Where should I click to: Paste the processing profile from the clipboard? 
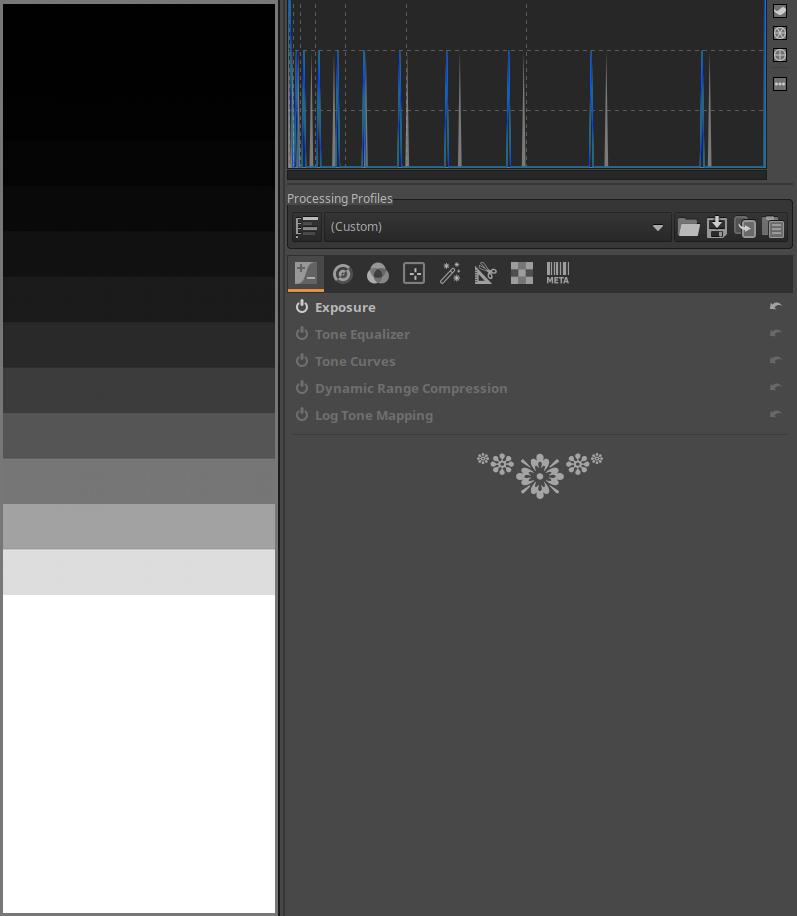coord(773,228)
